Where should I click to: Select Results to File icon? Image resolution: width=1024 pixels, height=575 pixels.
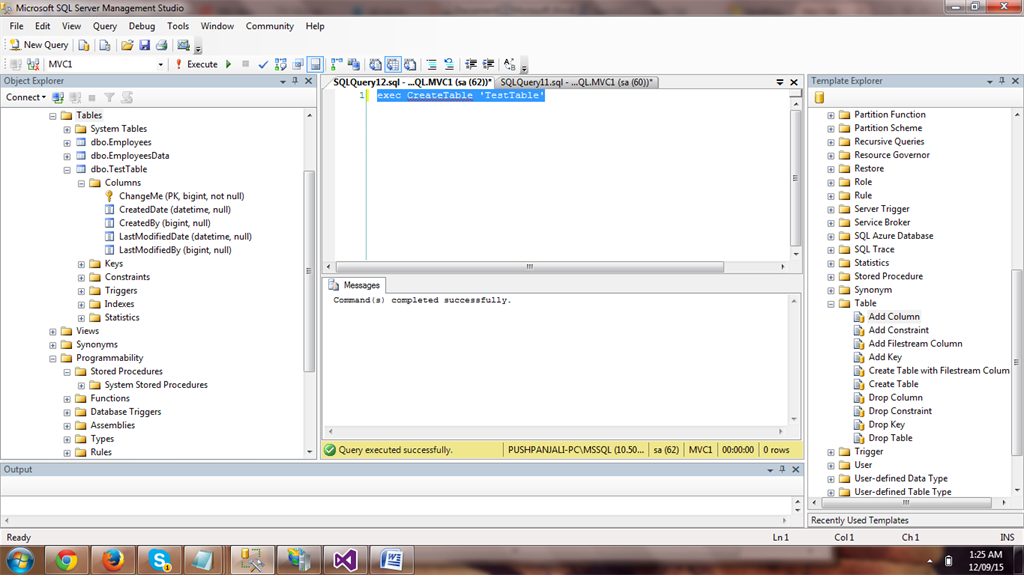pyautogui.click(x=410, y=64)
